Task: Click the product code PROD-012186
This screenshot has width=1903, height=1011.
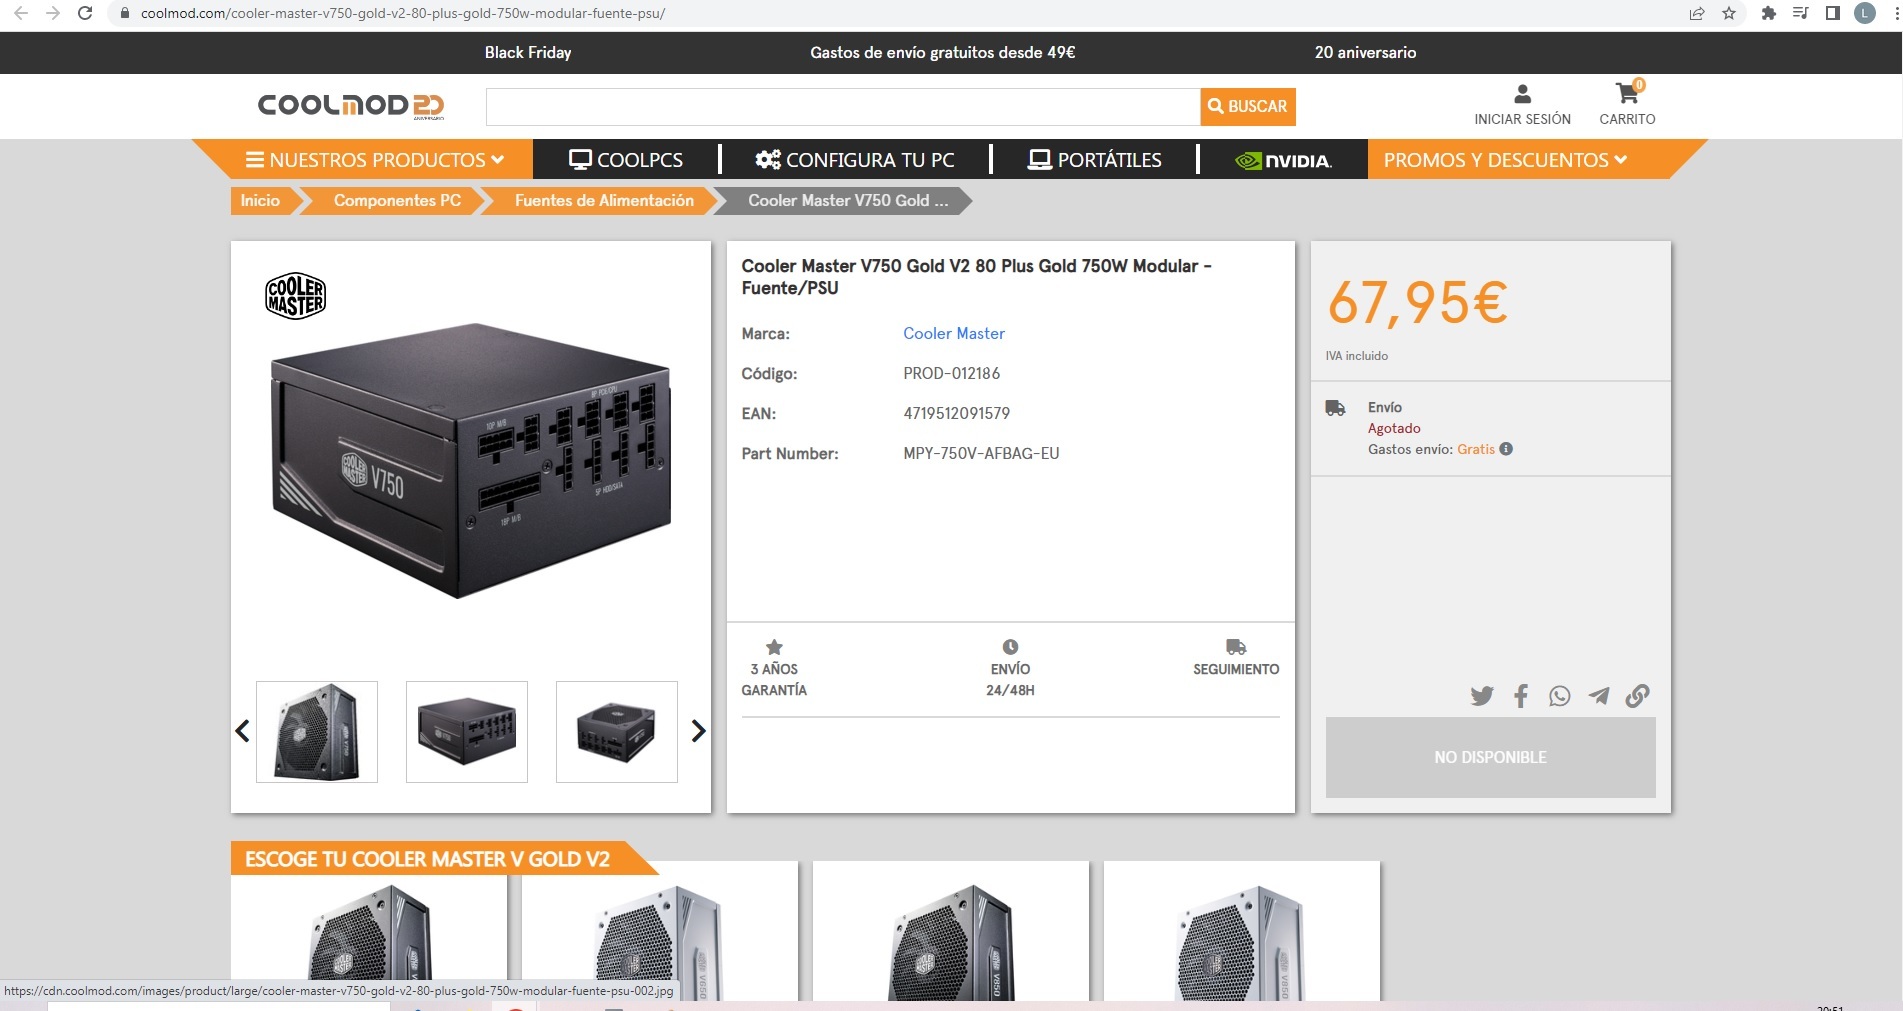Action: click(951, 373)
